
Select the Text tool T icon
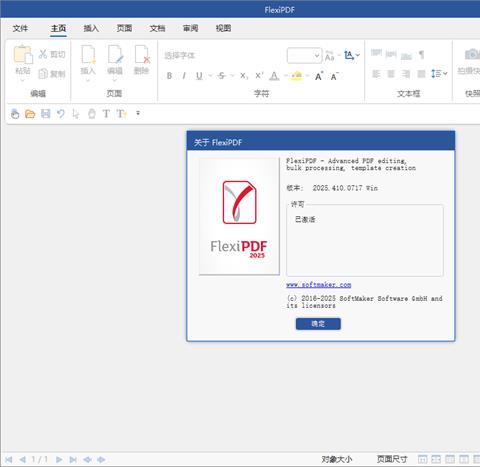[106, 114]
